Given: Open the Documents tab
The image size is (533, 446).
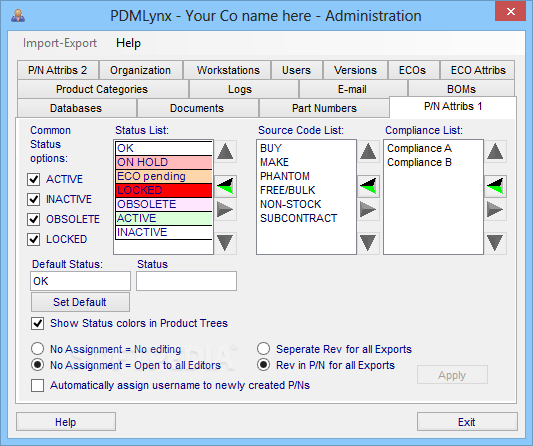Looking at the screenshot, I should click(197, 108).
